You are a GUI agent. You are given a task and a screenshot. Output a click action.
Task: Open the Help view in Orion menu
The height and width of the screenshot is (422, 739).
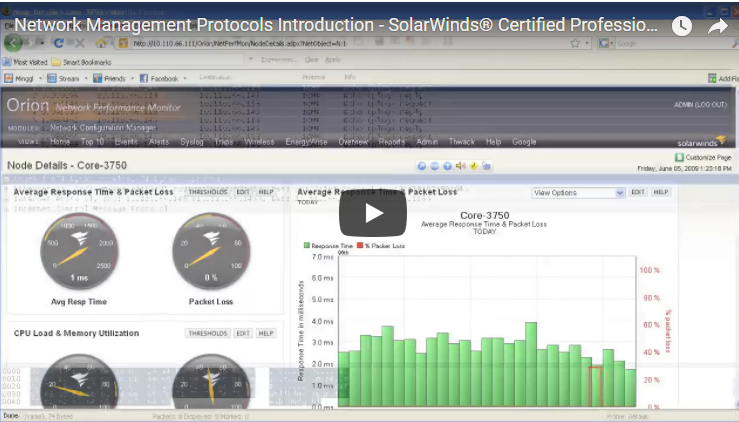493,141
